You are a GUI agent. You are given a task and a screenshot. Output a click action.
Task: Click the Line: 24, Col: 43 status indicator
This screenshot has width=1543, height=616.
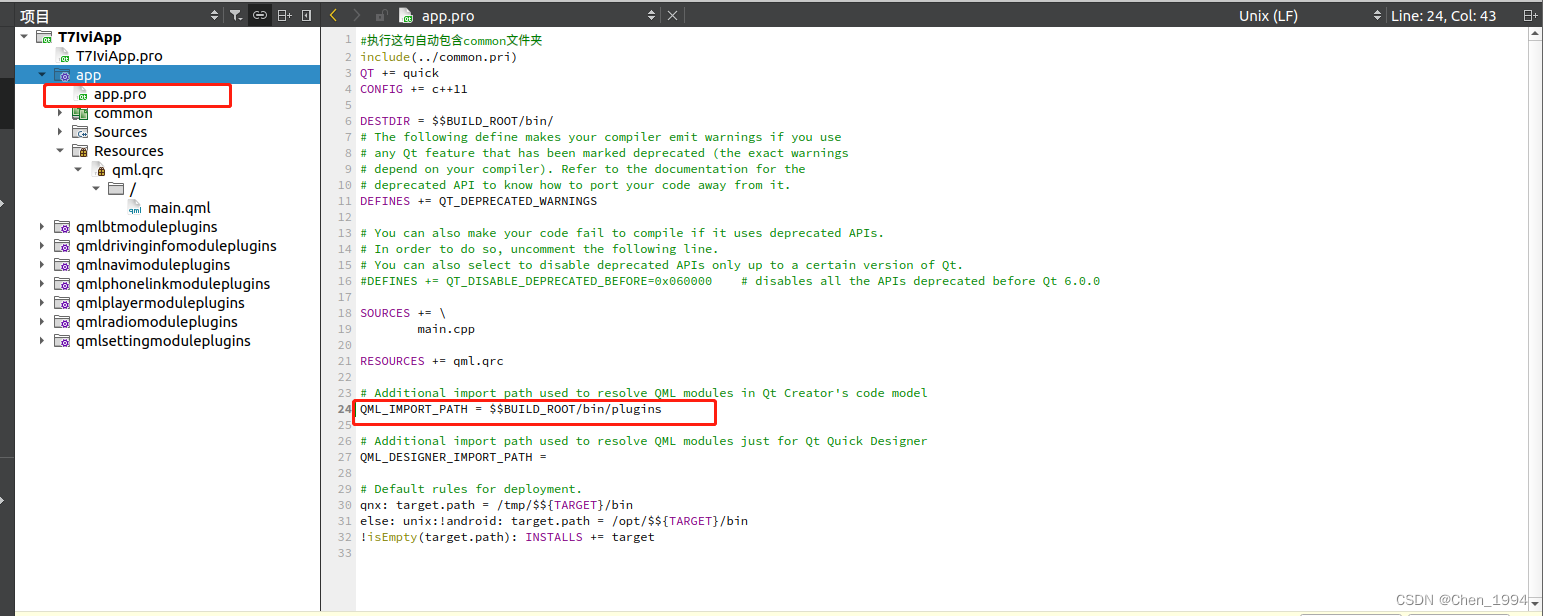(1443, 15)
